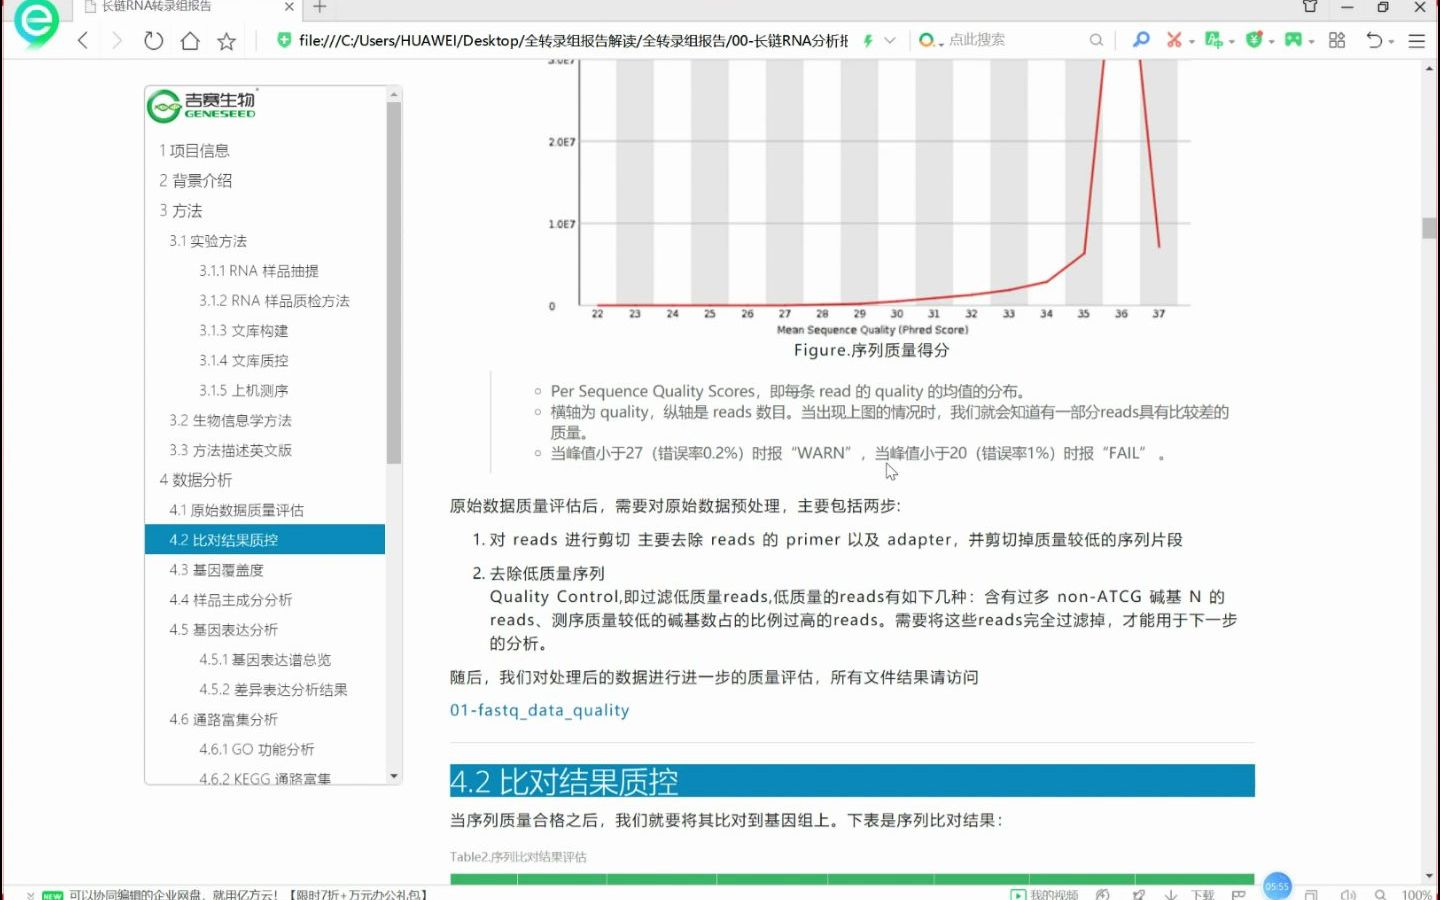Expand the undo closed tab dropdown arrow

point(1392,42)
